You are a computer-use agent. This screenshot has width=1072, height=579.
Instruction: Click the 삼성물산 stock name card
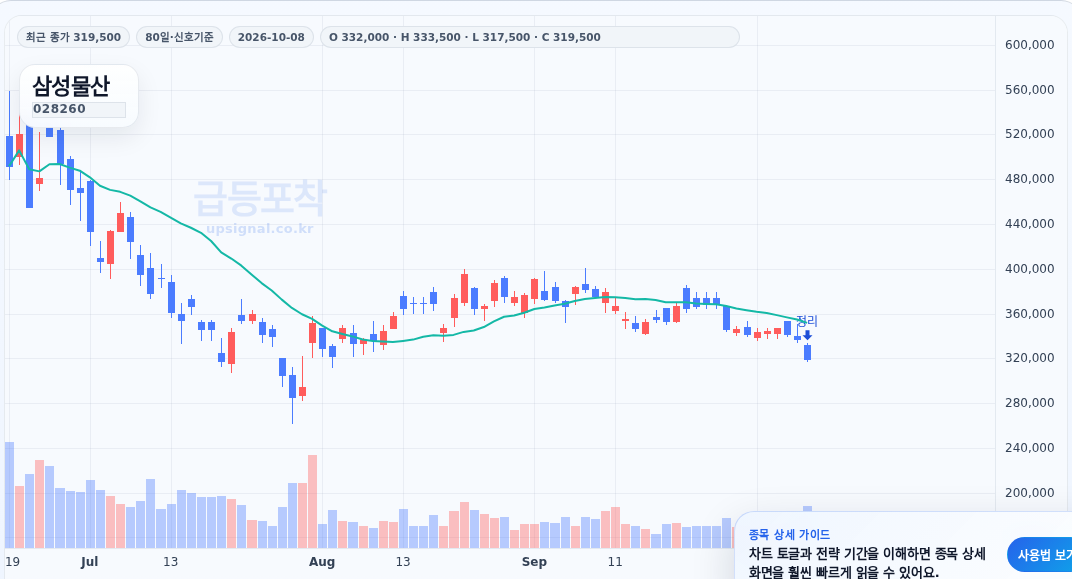point(79,96)
